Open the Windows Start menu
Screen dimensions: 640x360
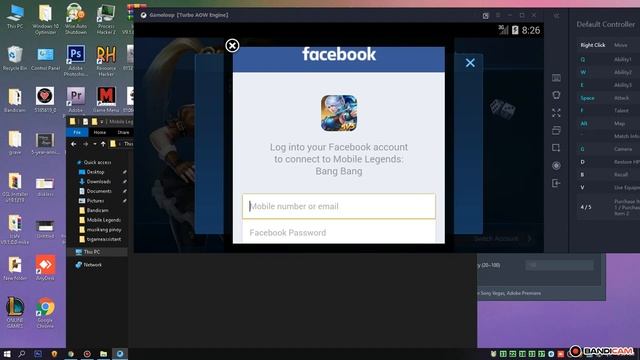[7, 354]
